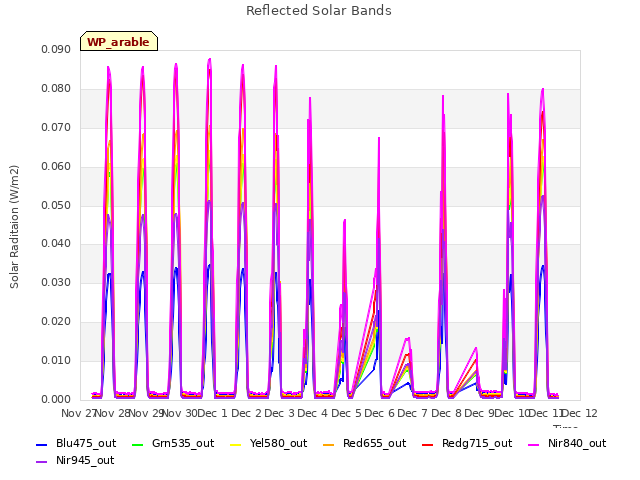Select the Nir840_out legend label
This screenshot has height=480, width=640.
coord(577,443)
